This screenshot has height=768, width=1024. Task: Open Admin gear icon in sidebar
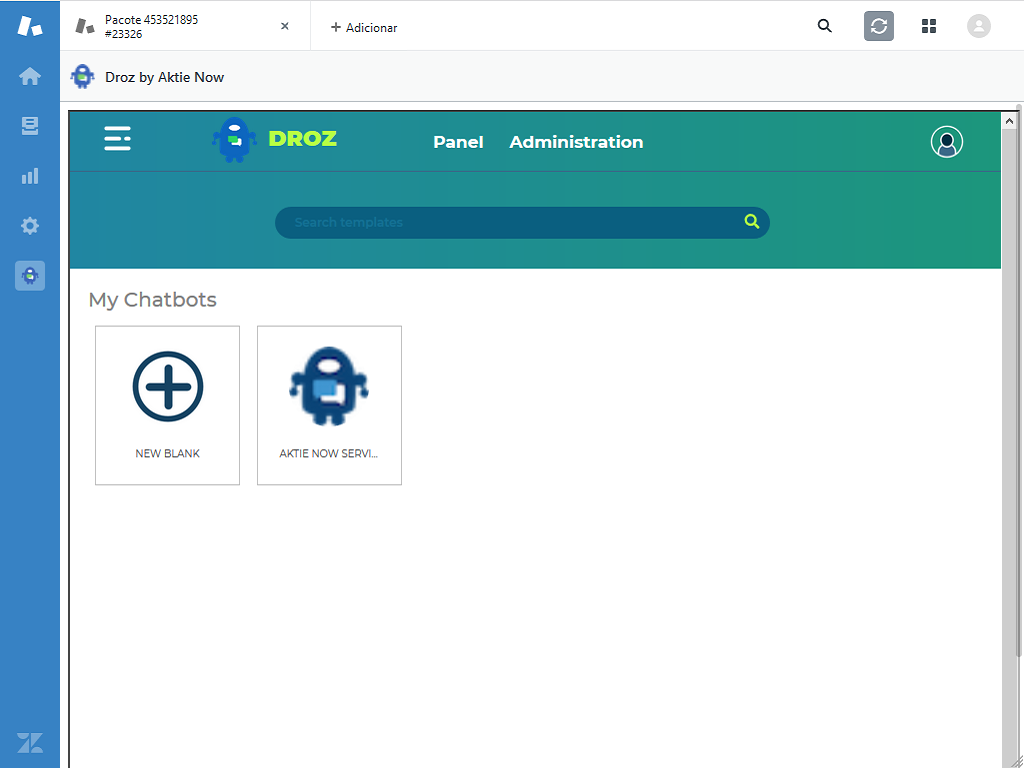tap(30, 226)
